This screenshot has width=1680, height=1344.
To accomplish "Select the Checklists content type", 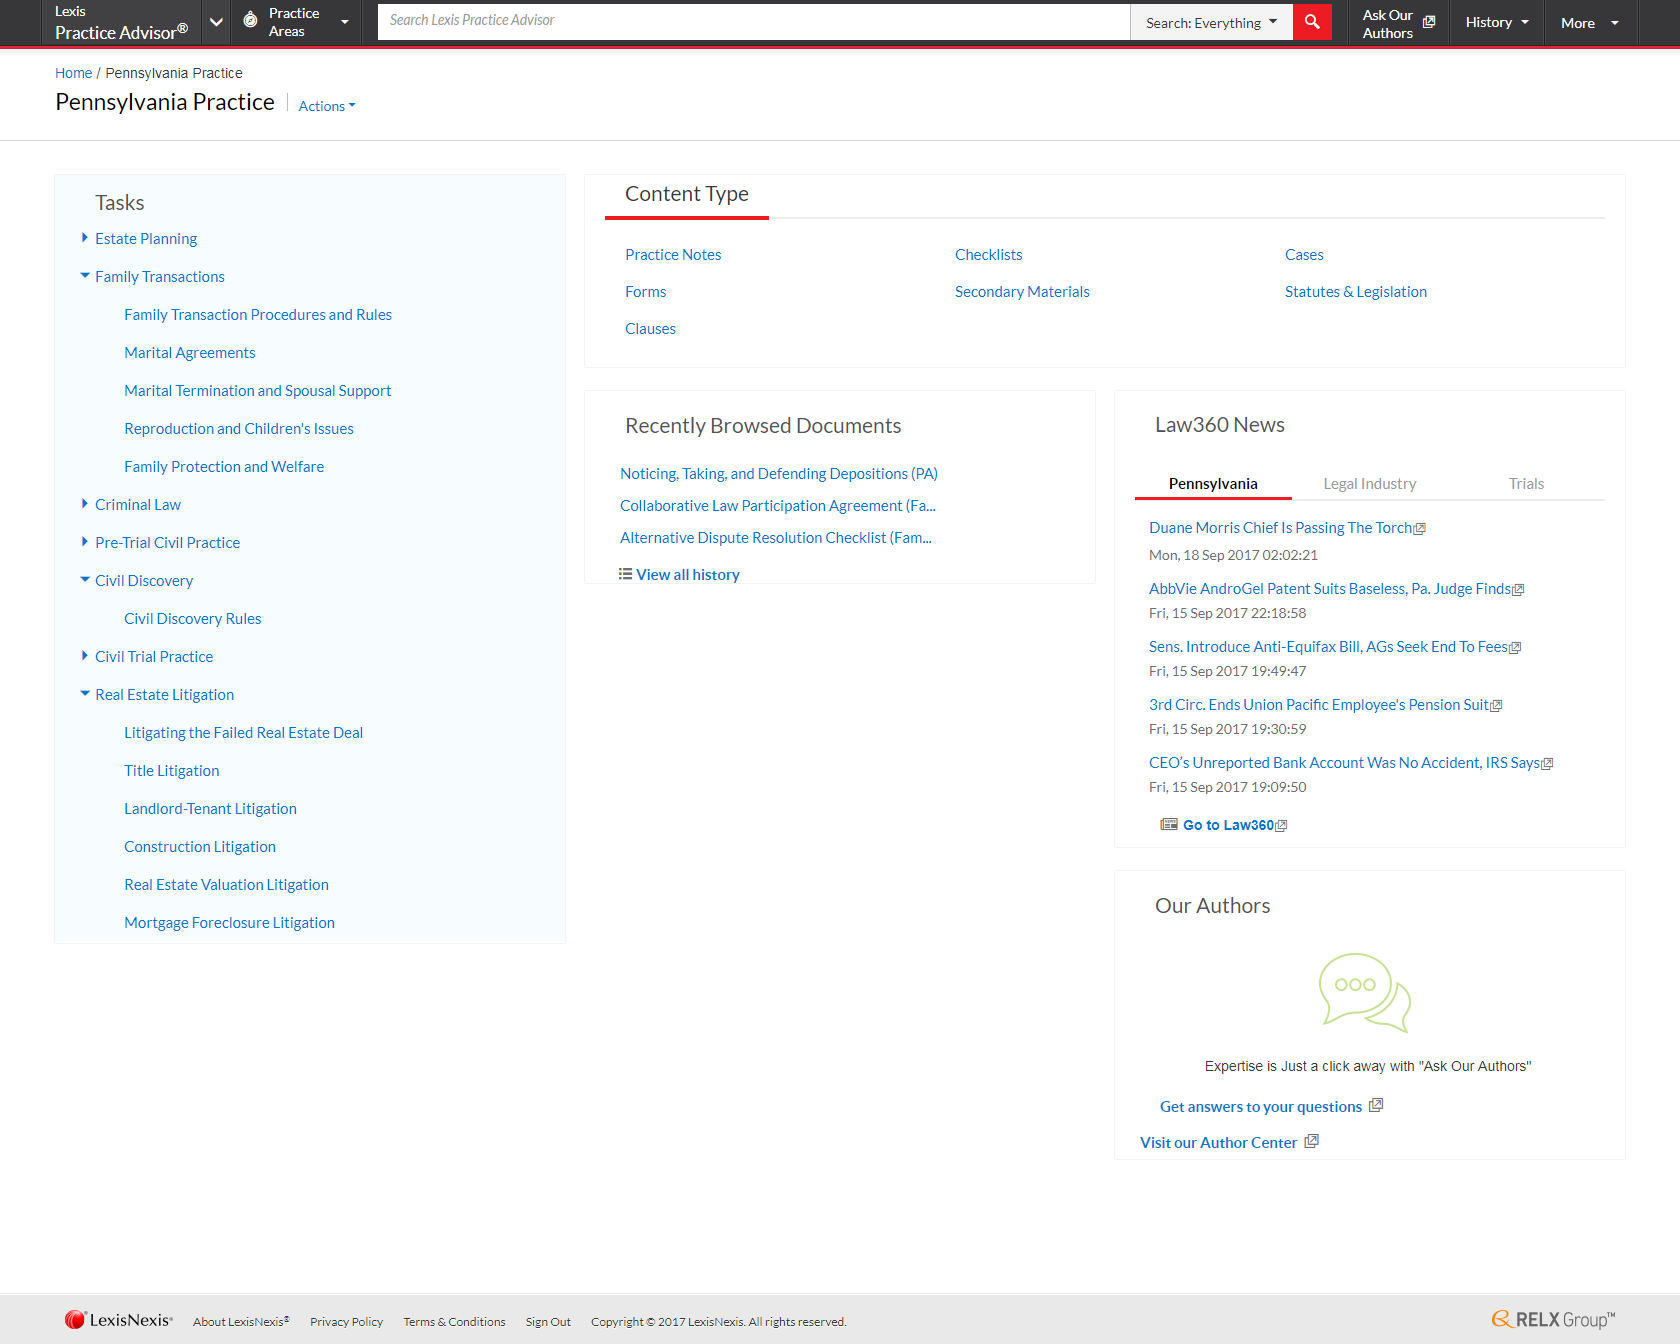I will click(x=988, y=255).
